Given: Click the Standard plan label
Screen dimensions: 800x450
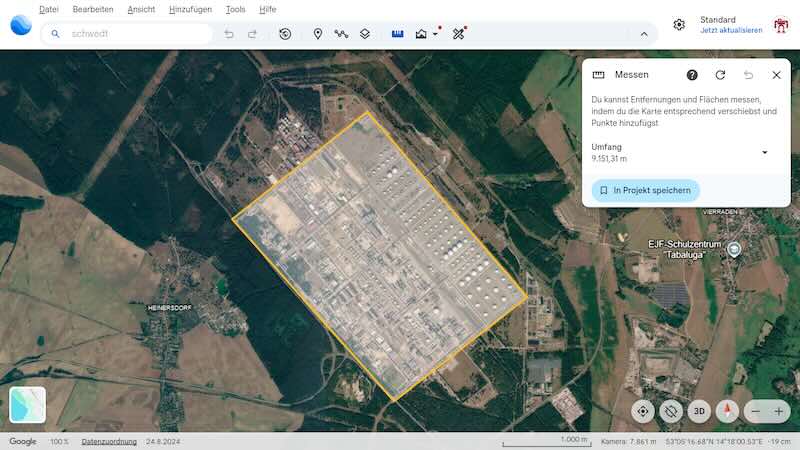Looking at the screenshot, I should click(718, 19).
